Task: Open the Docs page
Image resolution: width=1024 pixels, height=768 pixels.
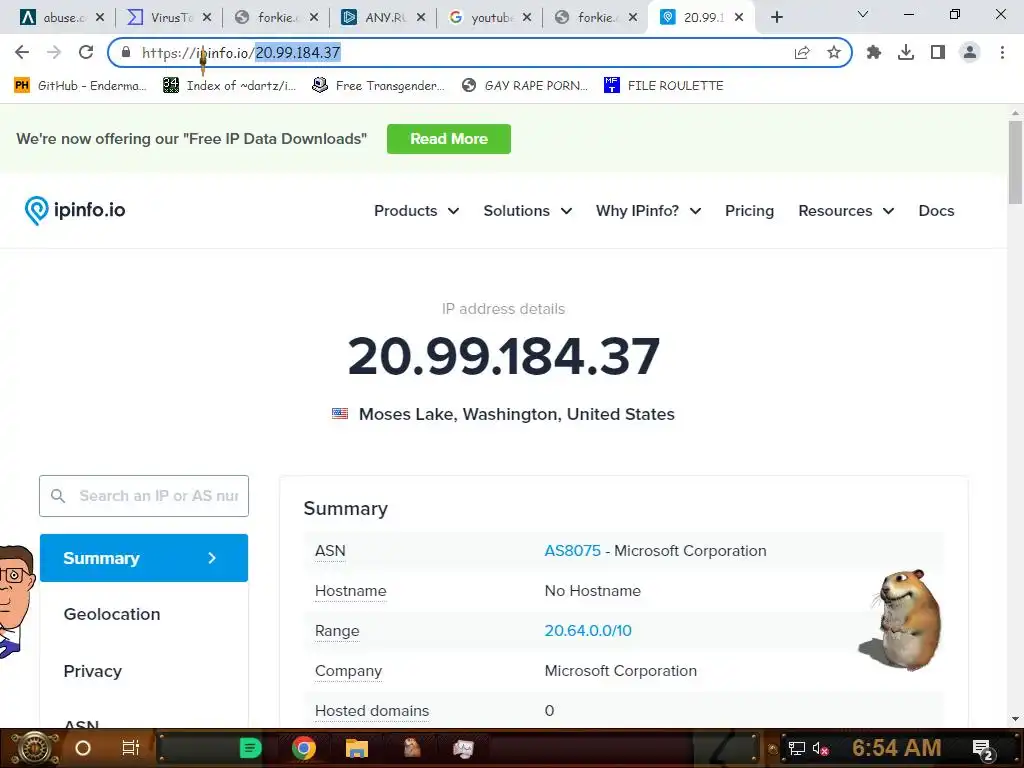Action: [936, 211]
